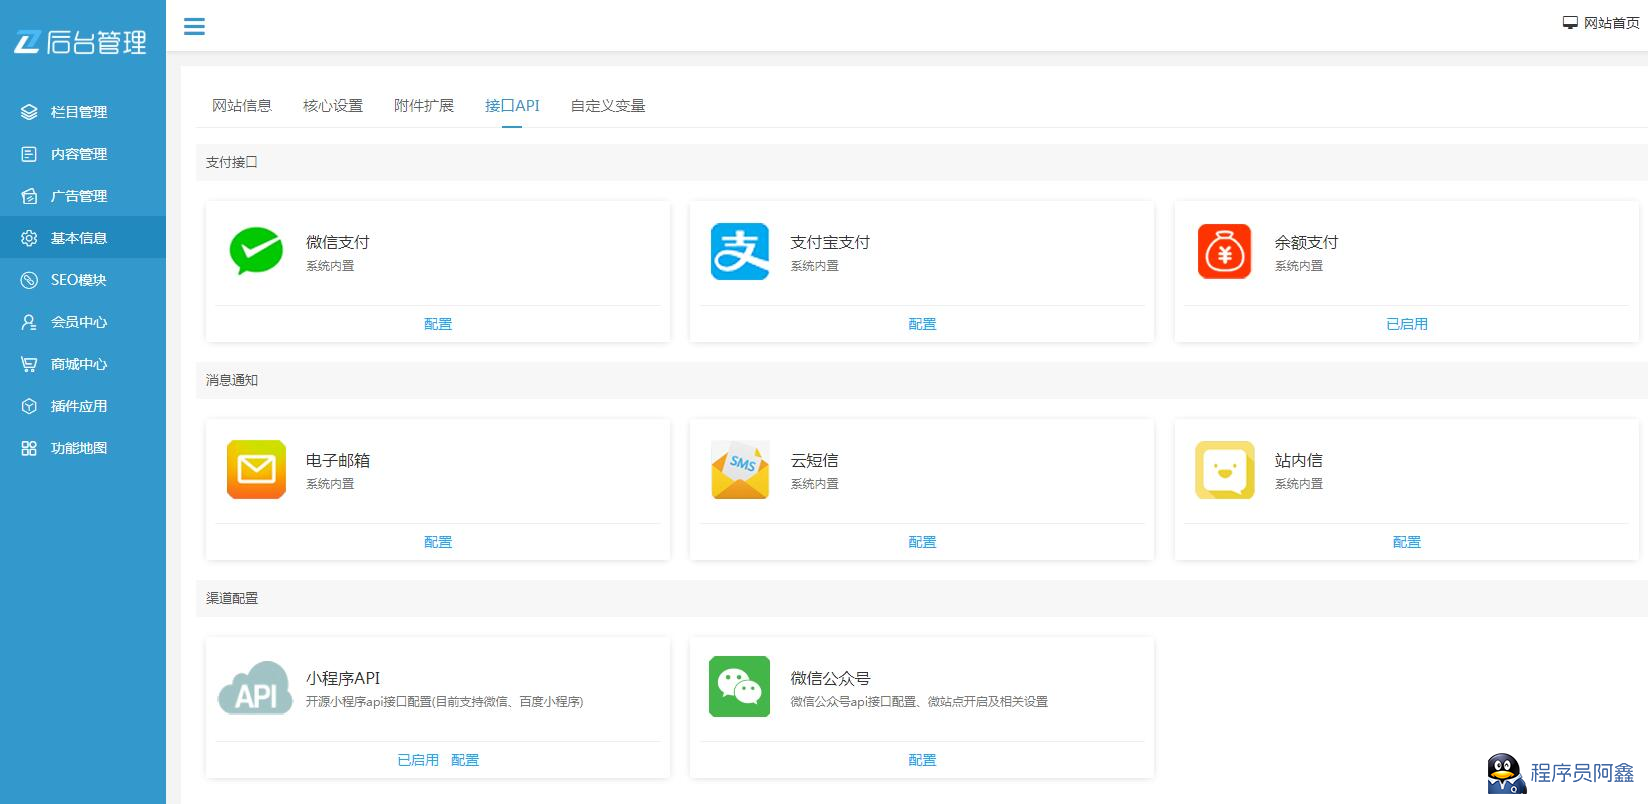Image resolution: width=1648 pixels, height=804 pixels.
Task: Click the hamburger menu collapse icon
Action: [x=194, y=26]
